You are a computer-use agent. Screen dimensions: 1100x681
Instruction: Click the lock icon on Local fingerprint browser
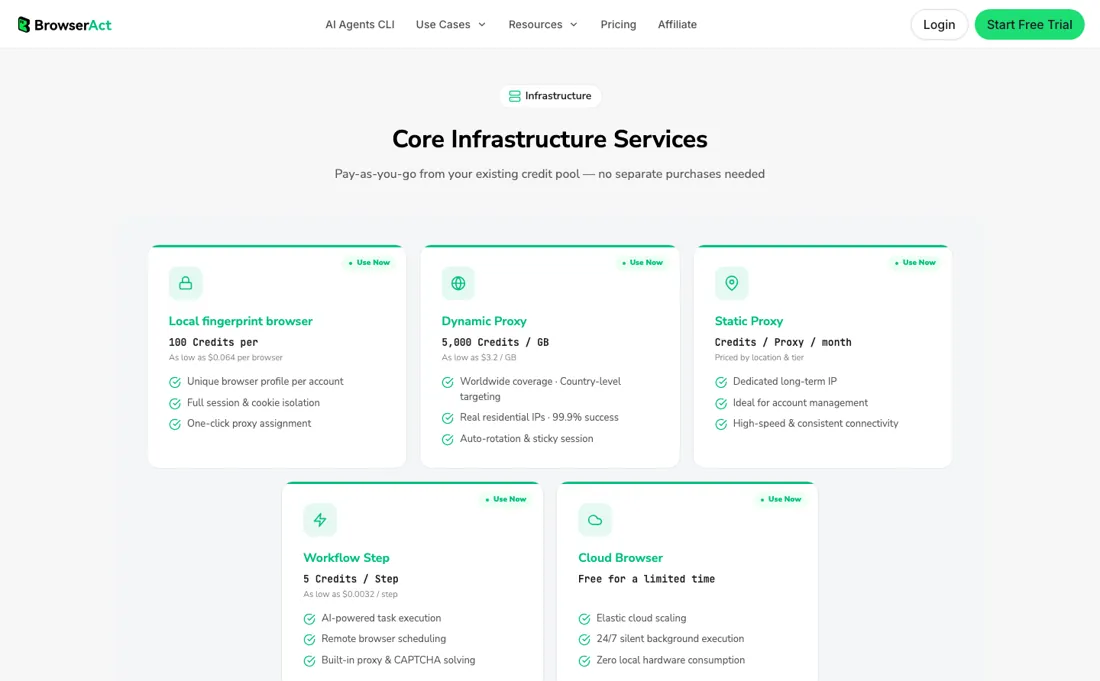tap(185, 283)
